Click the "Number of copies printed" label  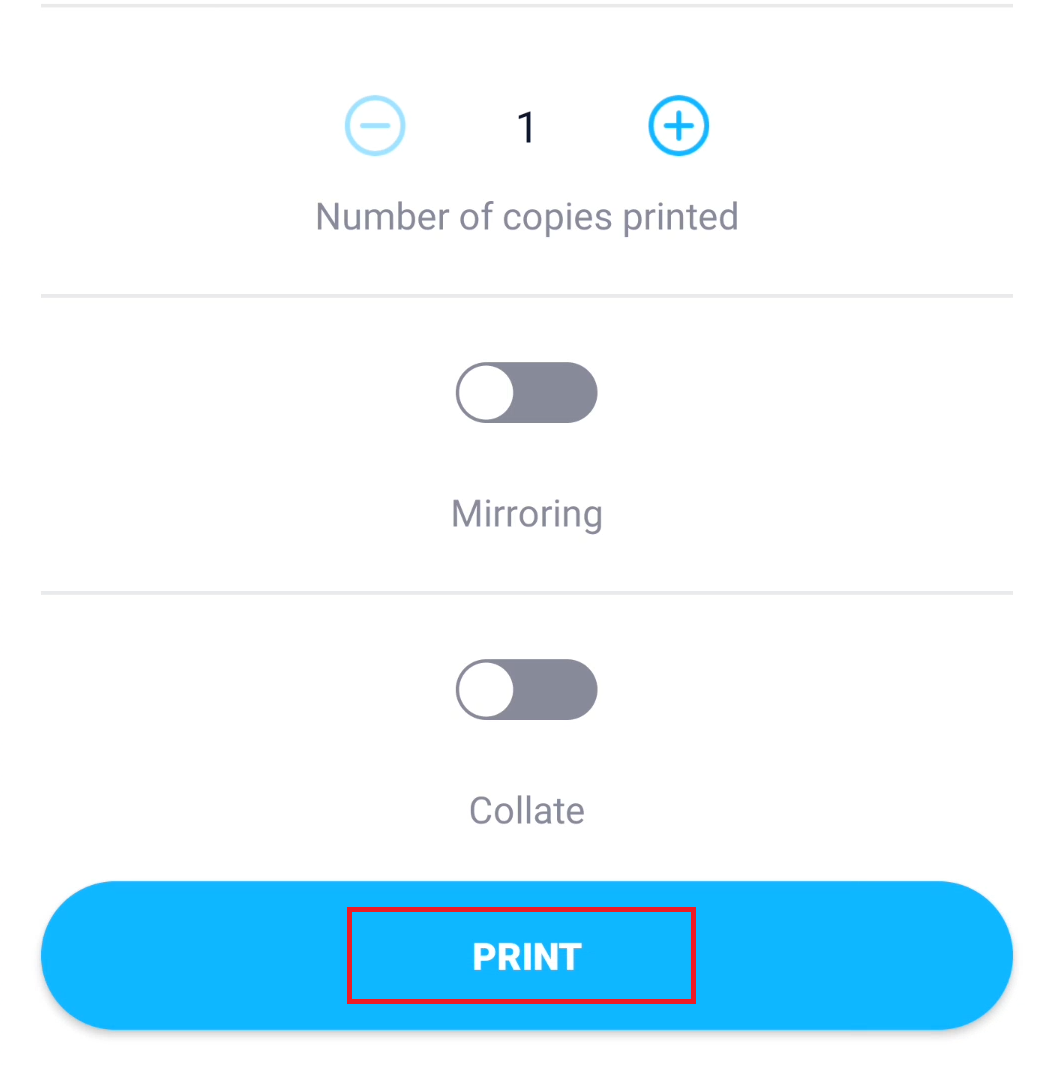click(x=526, y=216)
